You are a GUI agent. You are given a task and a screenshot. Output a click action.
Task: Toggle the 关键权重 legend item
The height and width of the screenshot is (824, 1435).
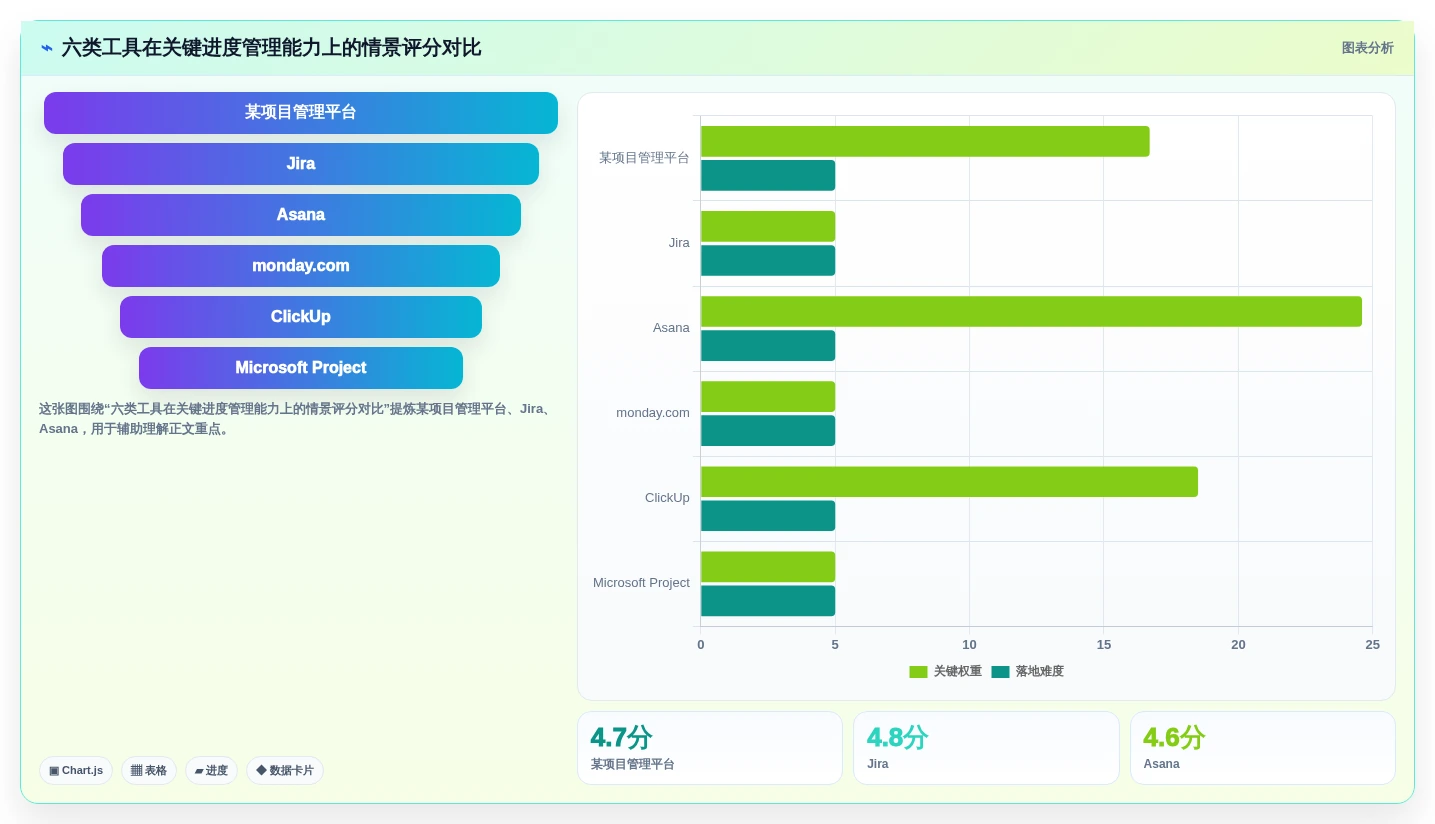click(x=945, y=672)
